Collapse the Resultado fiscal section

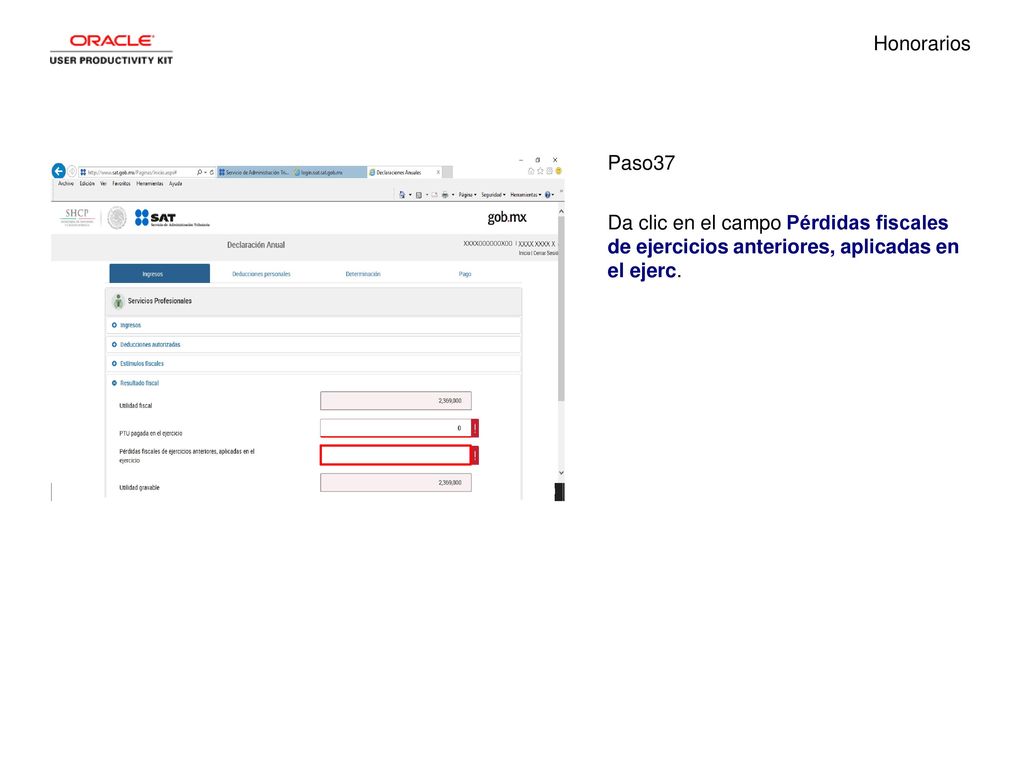135,383
